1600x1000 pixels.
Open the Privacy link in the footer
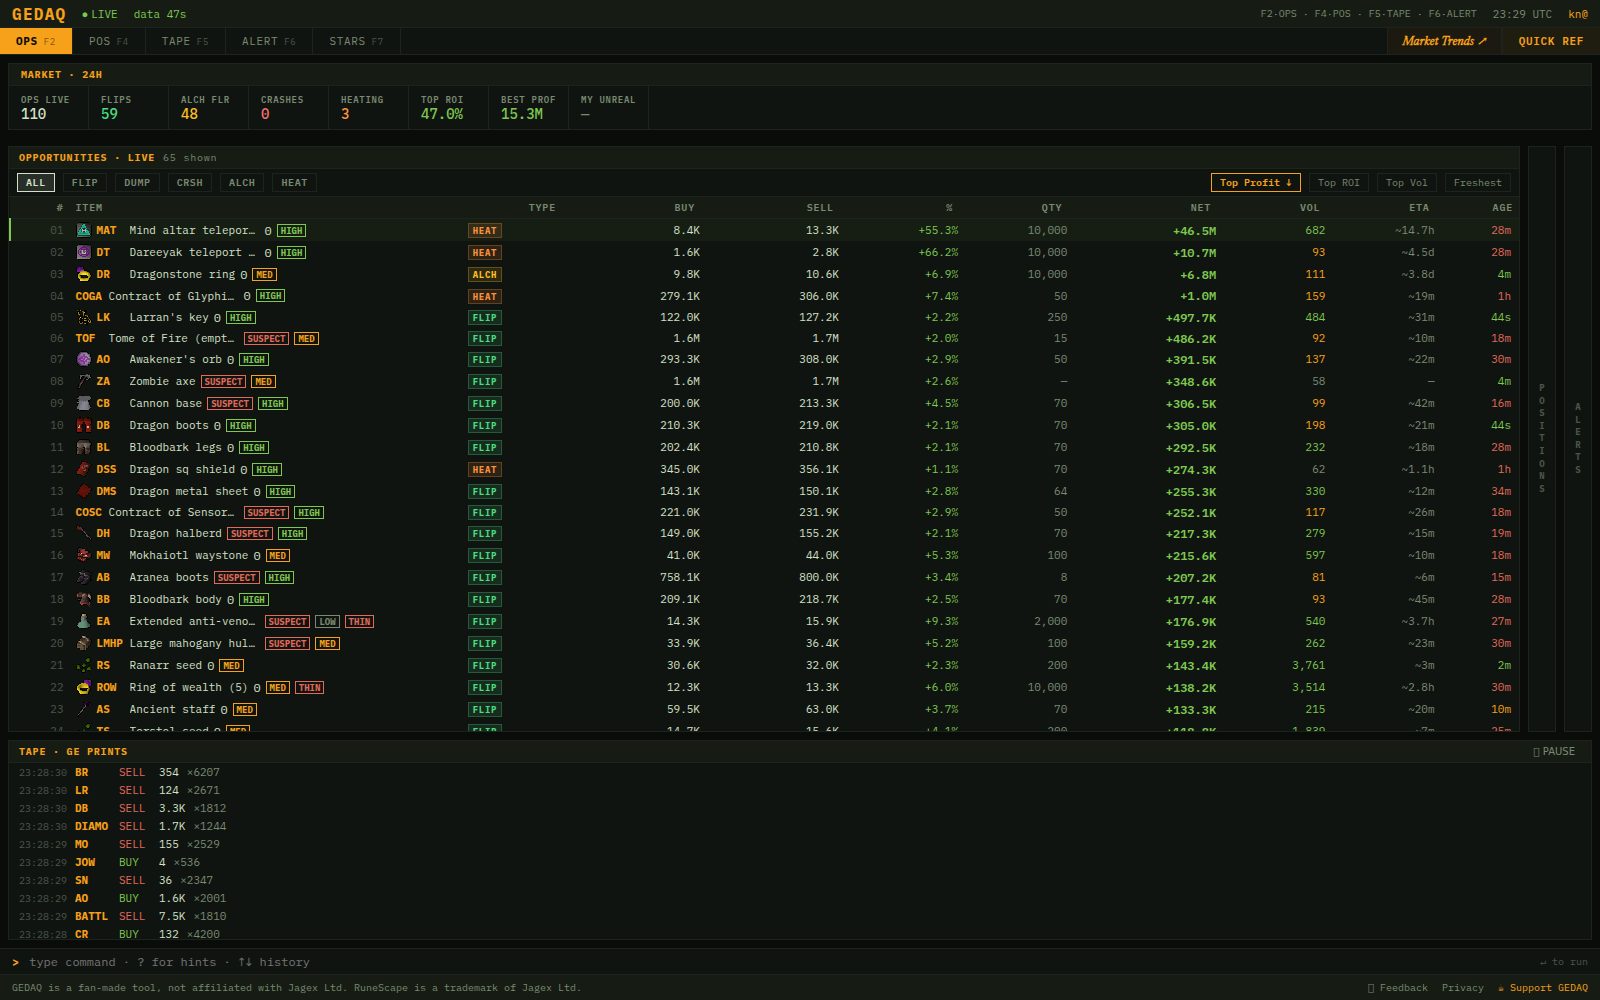pos(1462,988)
